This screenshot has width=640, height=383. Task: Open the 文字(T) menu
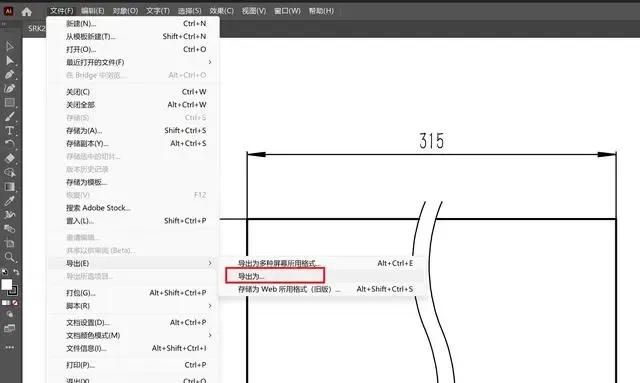[x=158, y=11]
